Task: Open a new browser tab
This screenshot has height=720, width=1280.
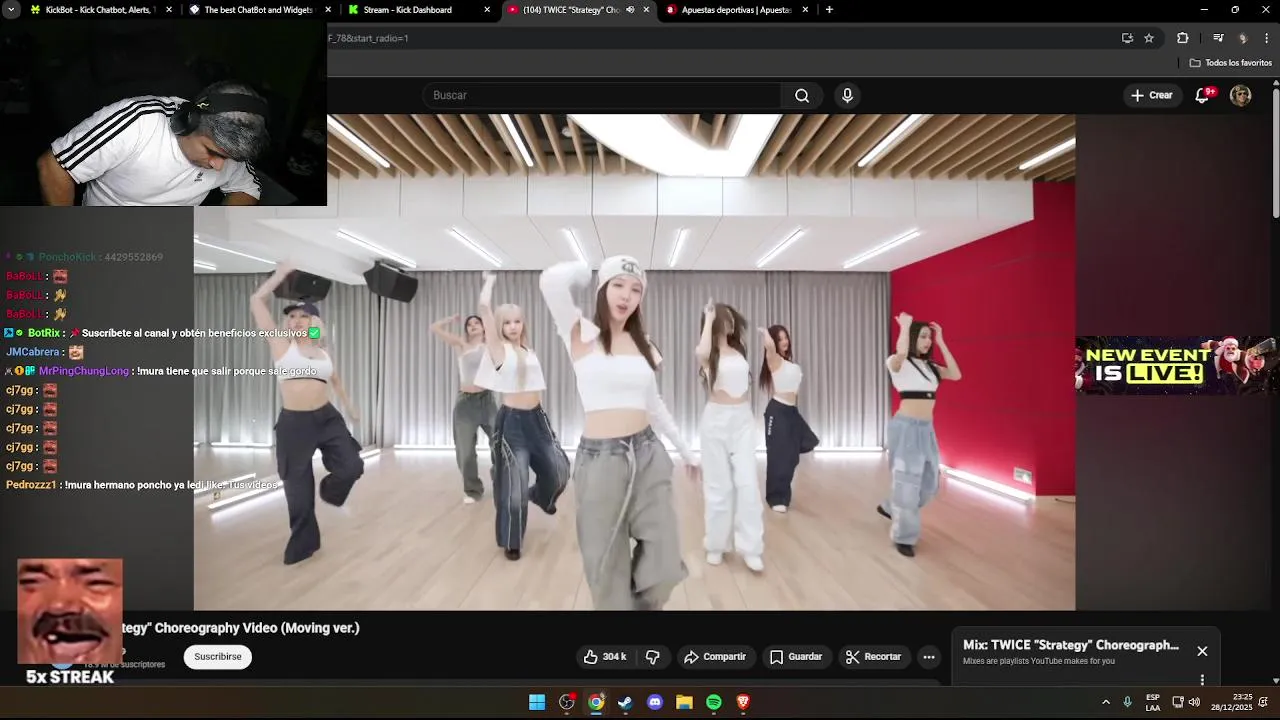Action: tap(829, 10)
